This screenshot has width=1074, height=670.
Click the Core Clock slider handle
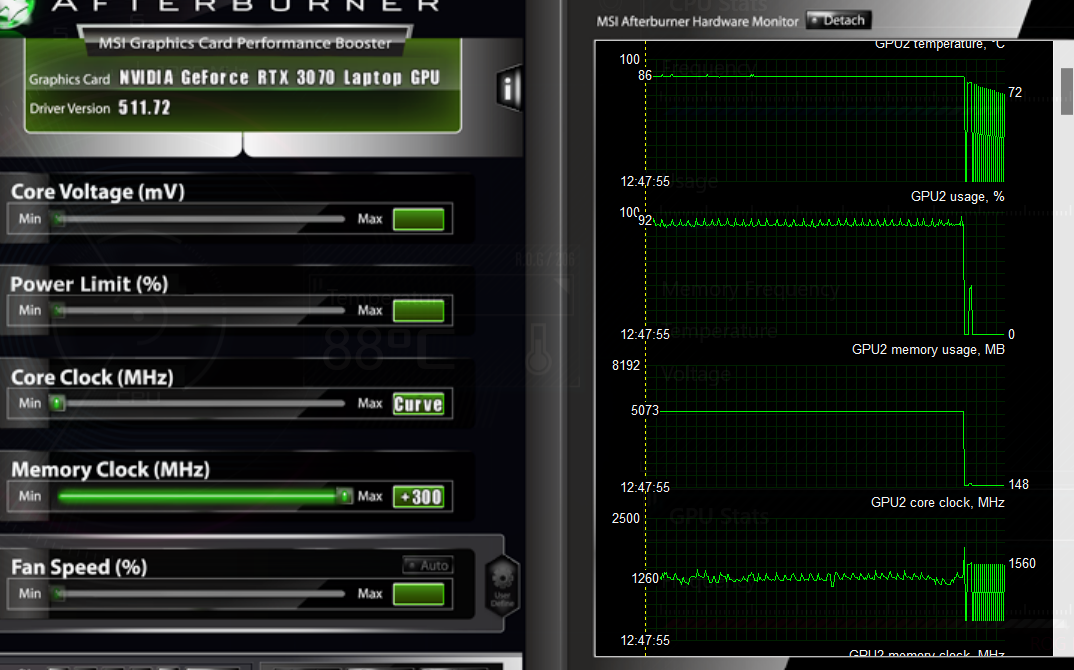(x=58, y=404)
